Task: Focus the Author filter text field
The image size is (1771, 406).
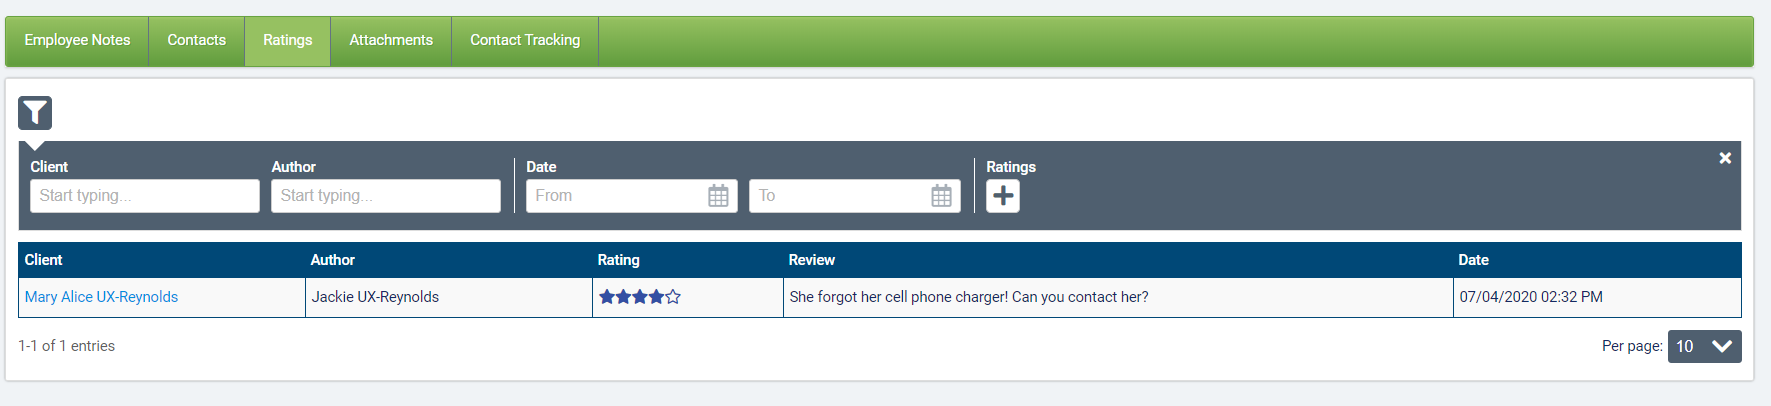Action: pos(385,196)
